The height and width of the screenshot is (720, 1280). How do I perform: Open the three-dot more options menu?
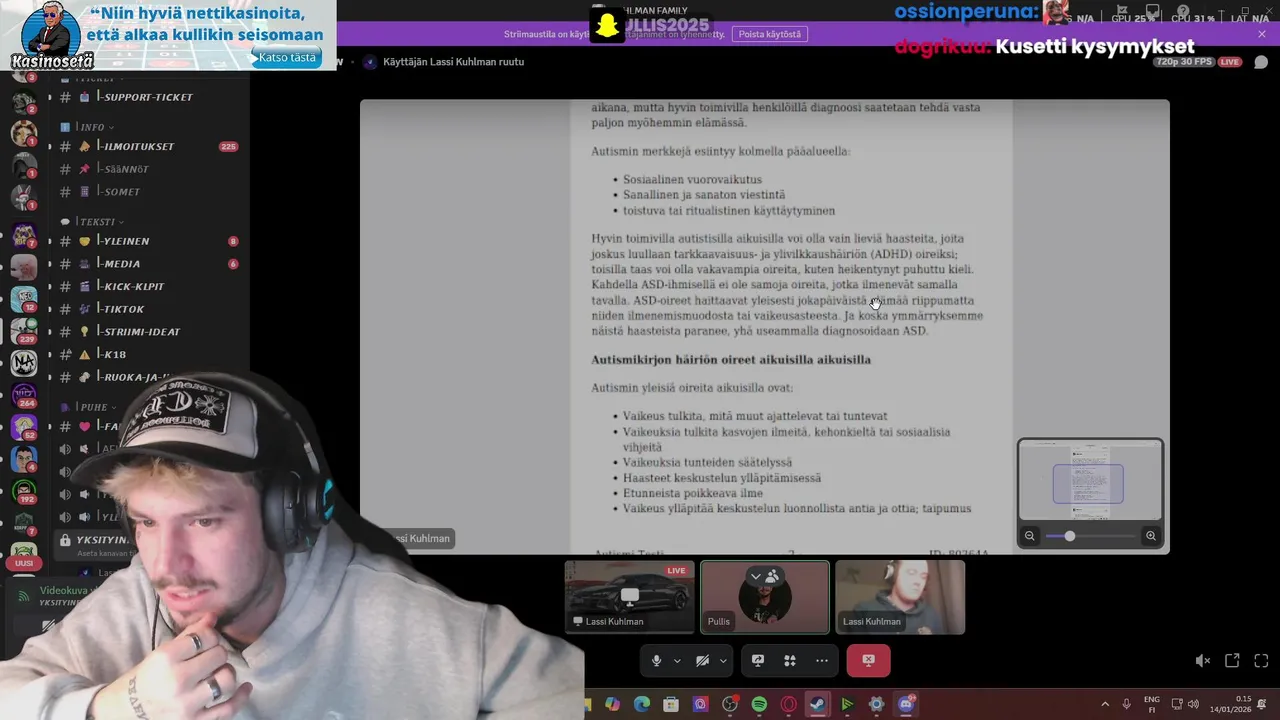coord(822,660)
